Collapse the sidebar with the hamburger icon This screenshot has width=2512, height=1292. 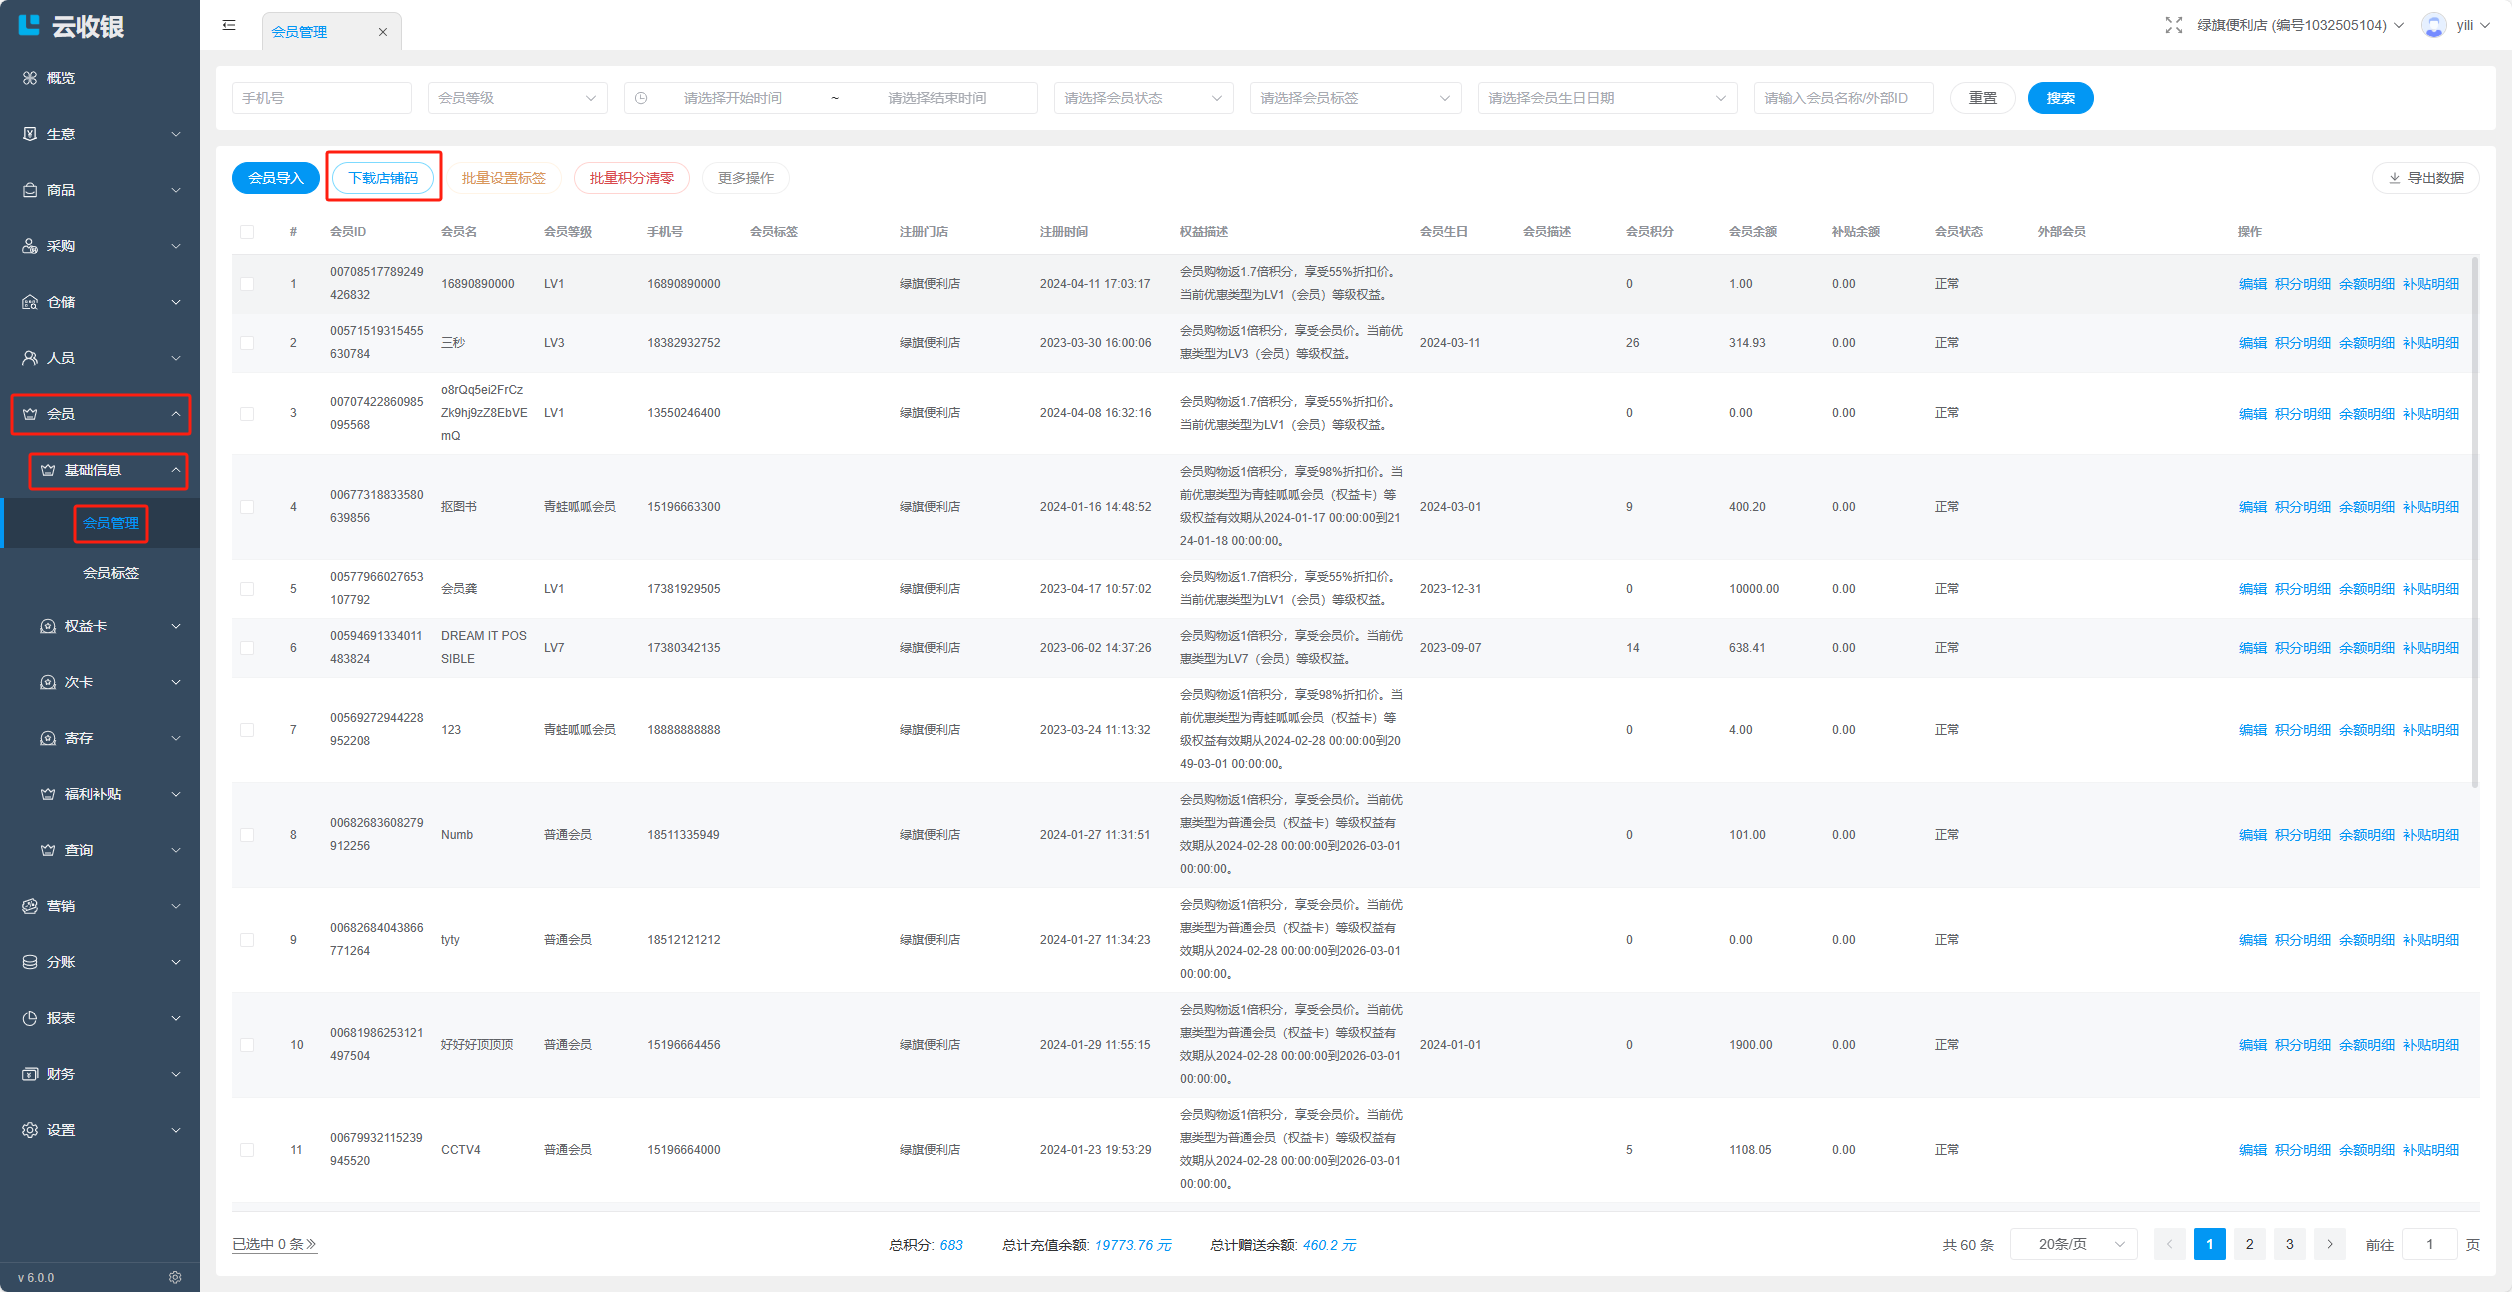pos(229,26)
